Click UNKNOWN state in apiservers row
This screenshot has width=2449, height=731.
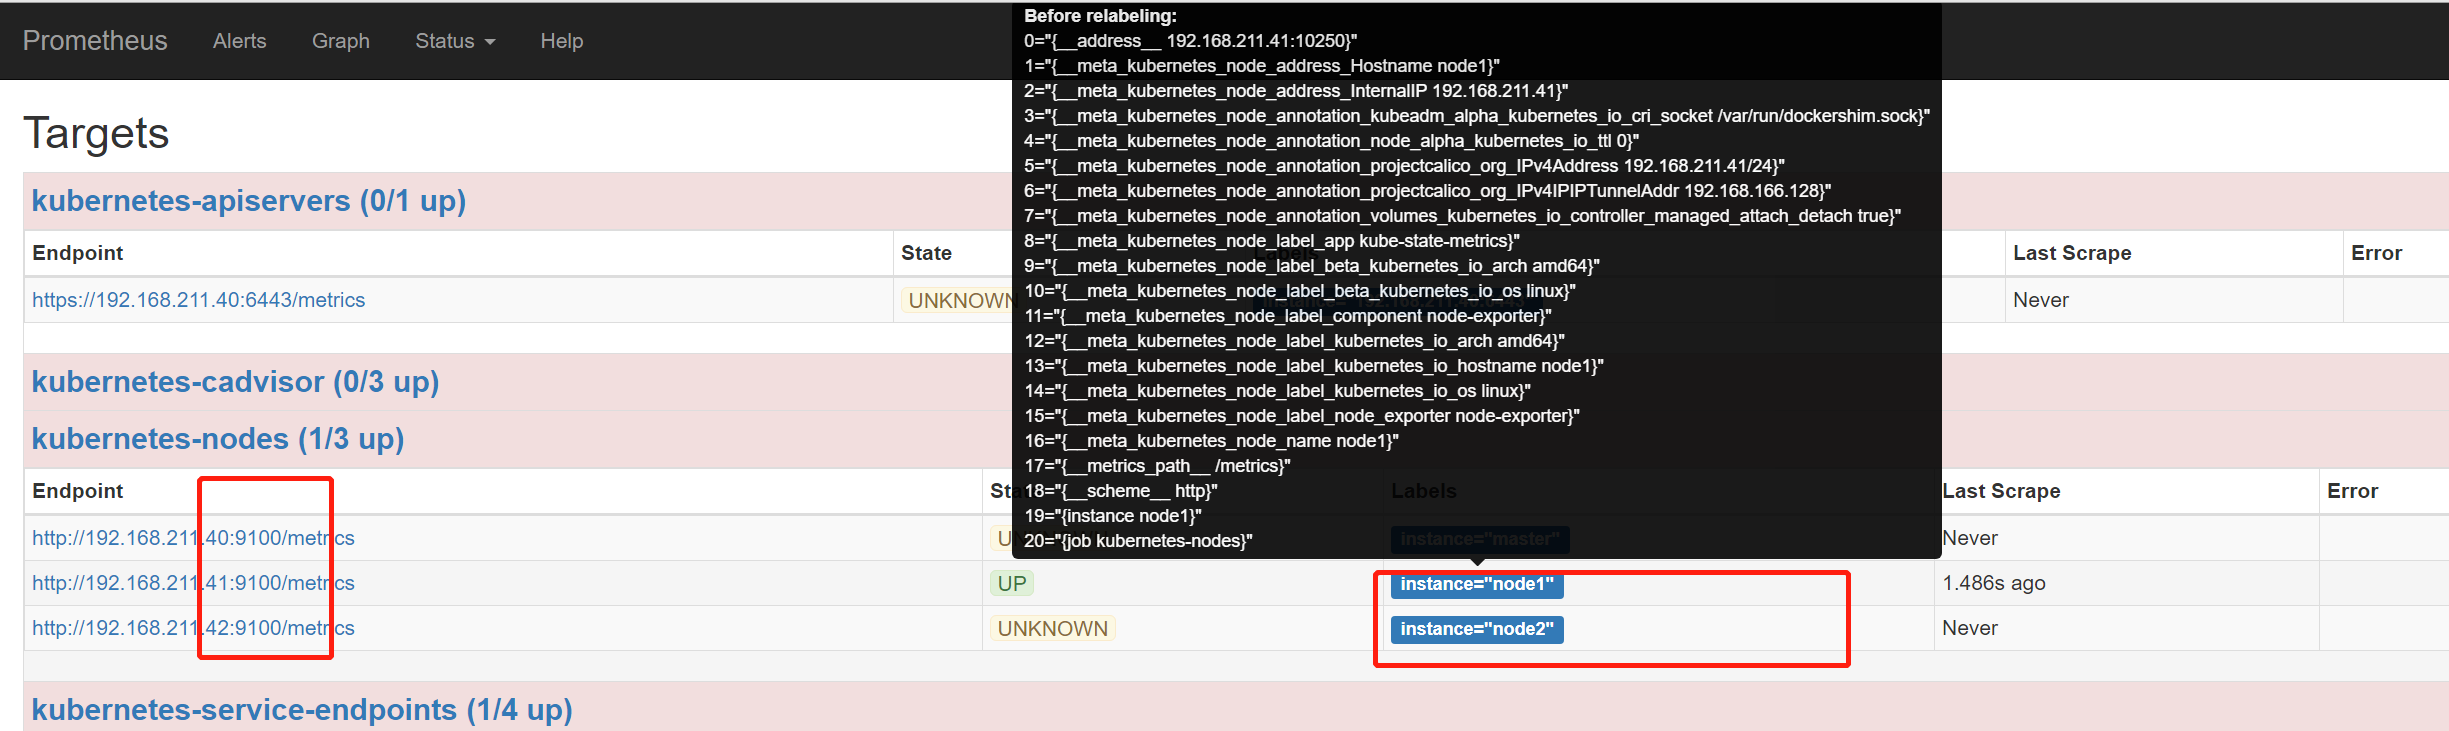tap(958, 301)
